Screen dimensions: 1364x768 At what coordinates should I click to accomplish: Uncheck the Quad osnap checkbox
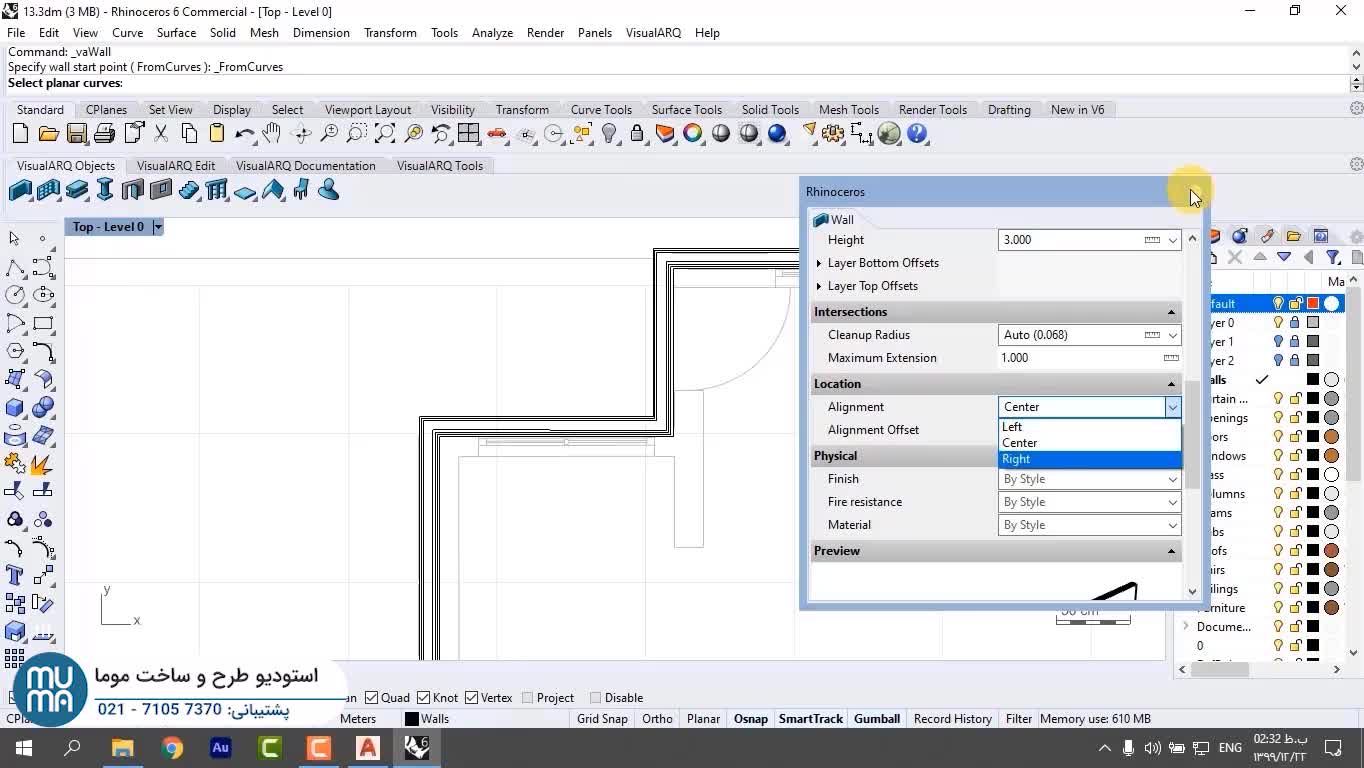[x=372, y=698]
